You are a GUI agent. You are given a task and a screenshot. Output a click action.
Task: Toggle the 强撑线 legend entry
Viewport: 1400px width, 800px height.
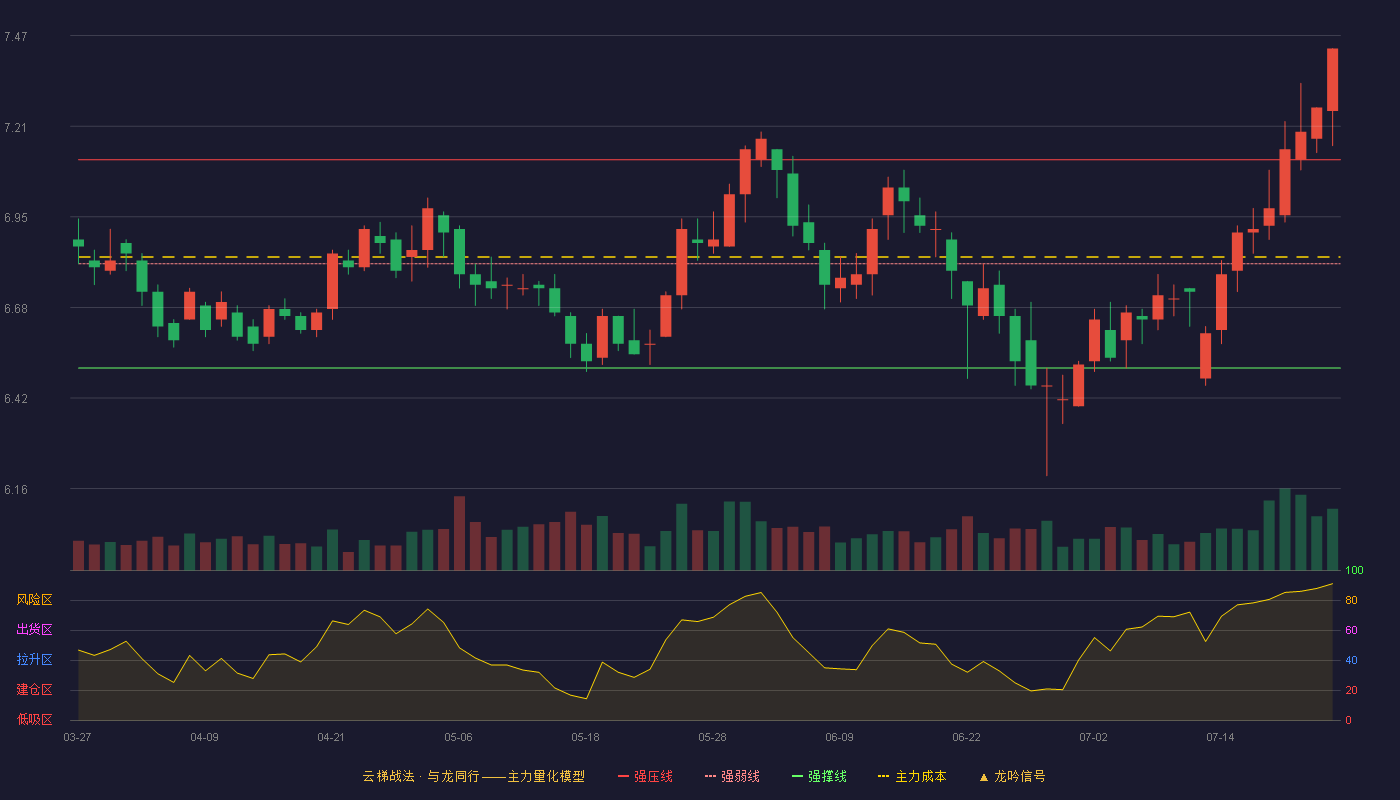click(819, 776)
